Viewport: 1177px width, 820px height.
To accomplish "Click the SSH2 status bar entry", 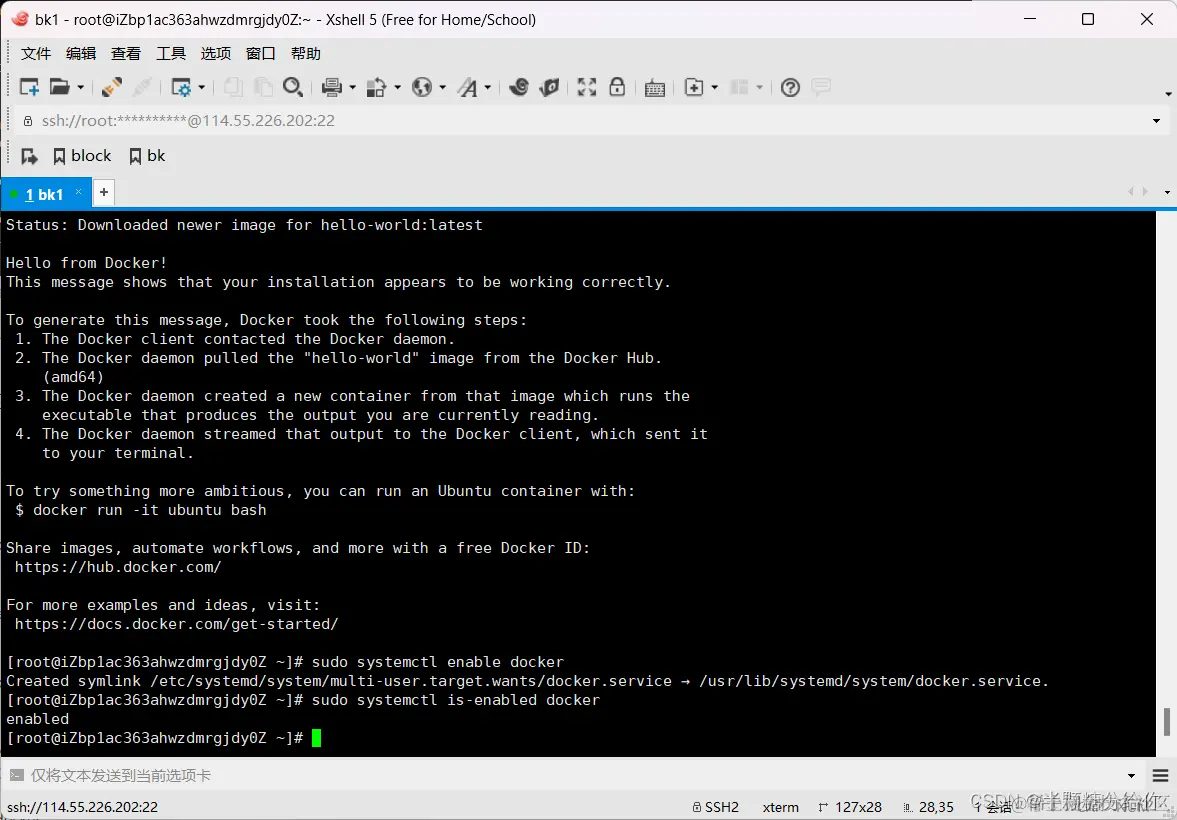I will point(715,807).
